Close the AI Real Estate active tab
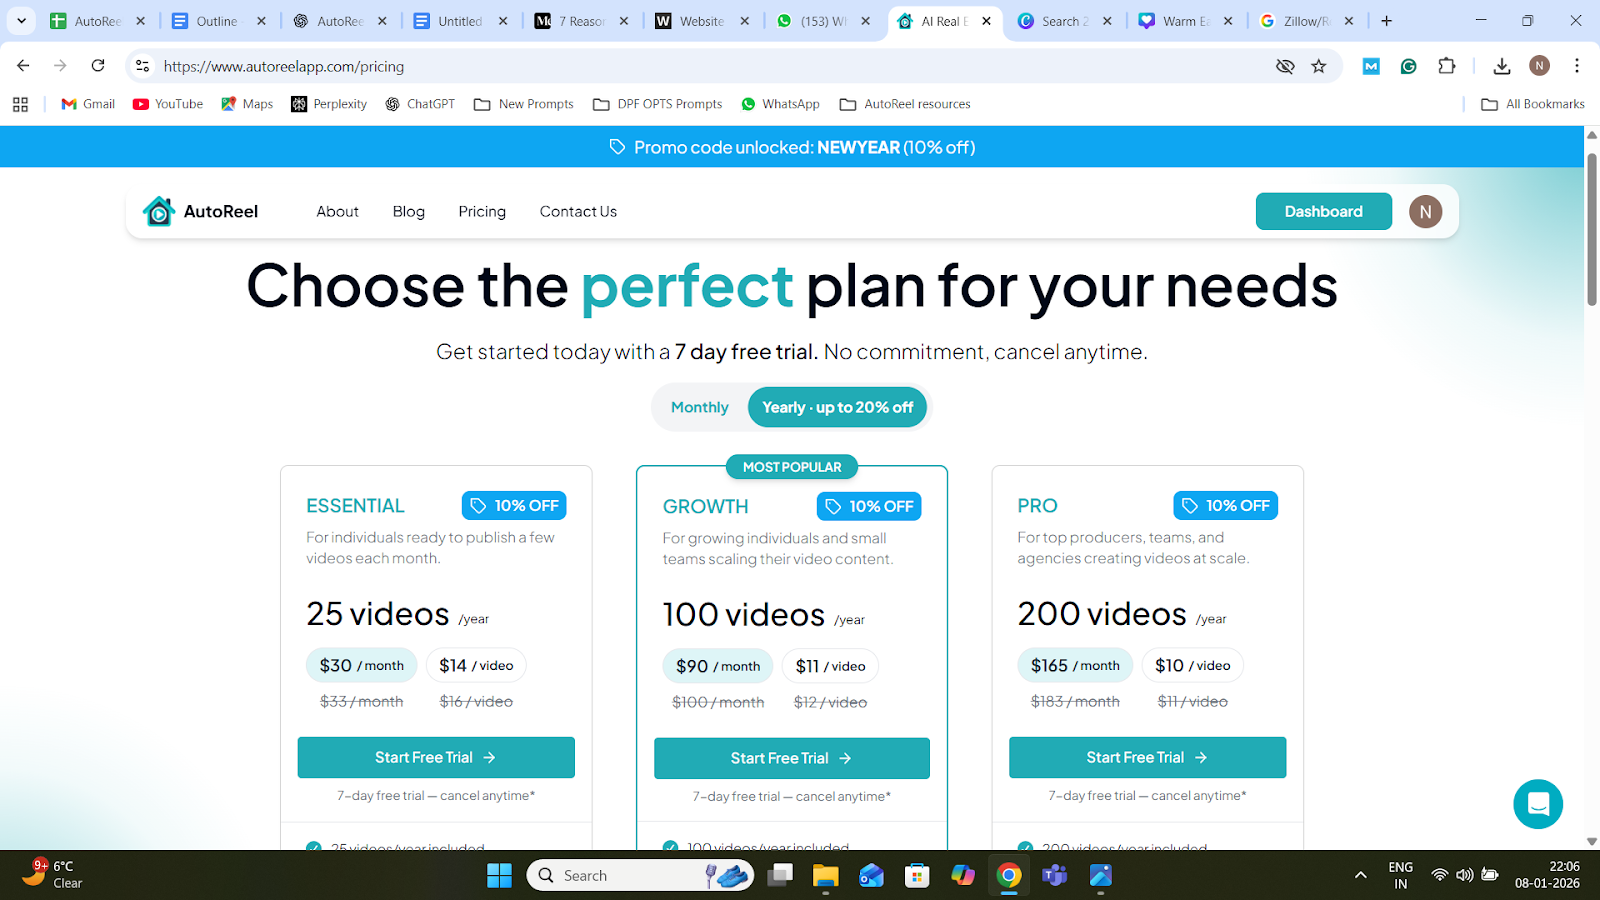Screen dimensions: 1600x900 click(987, 21)
